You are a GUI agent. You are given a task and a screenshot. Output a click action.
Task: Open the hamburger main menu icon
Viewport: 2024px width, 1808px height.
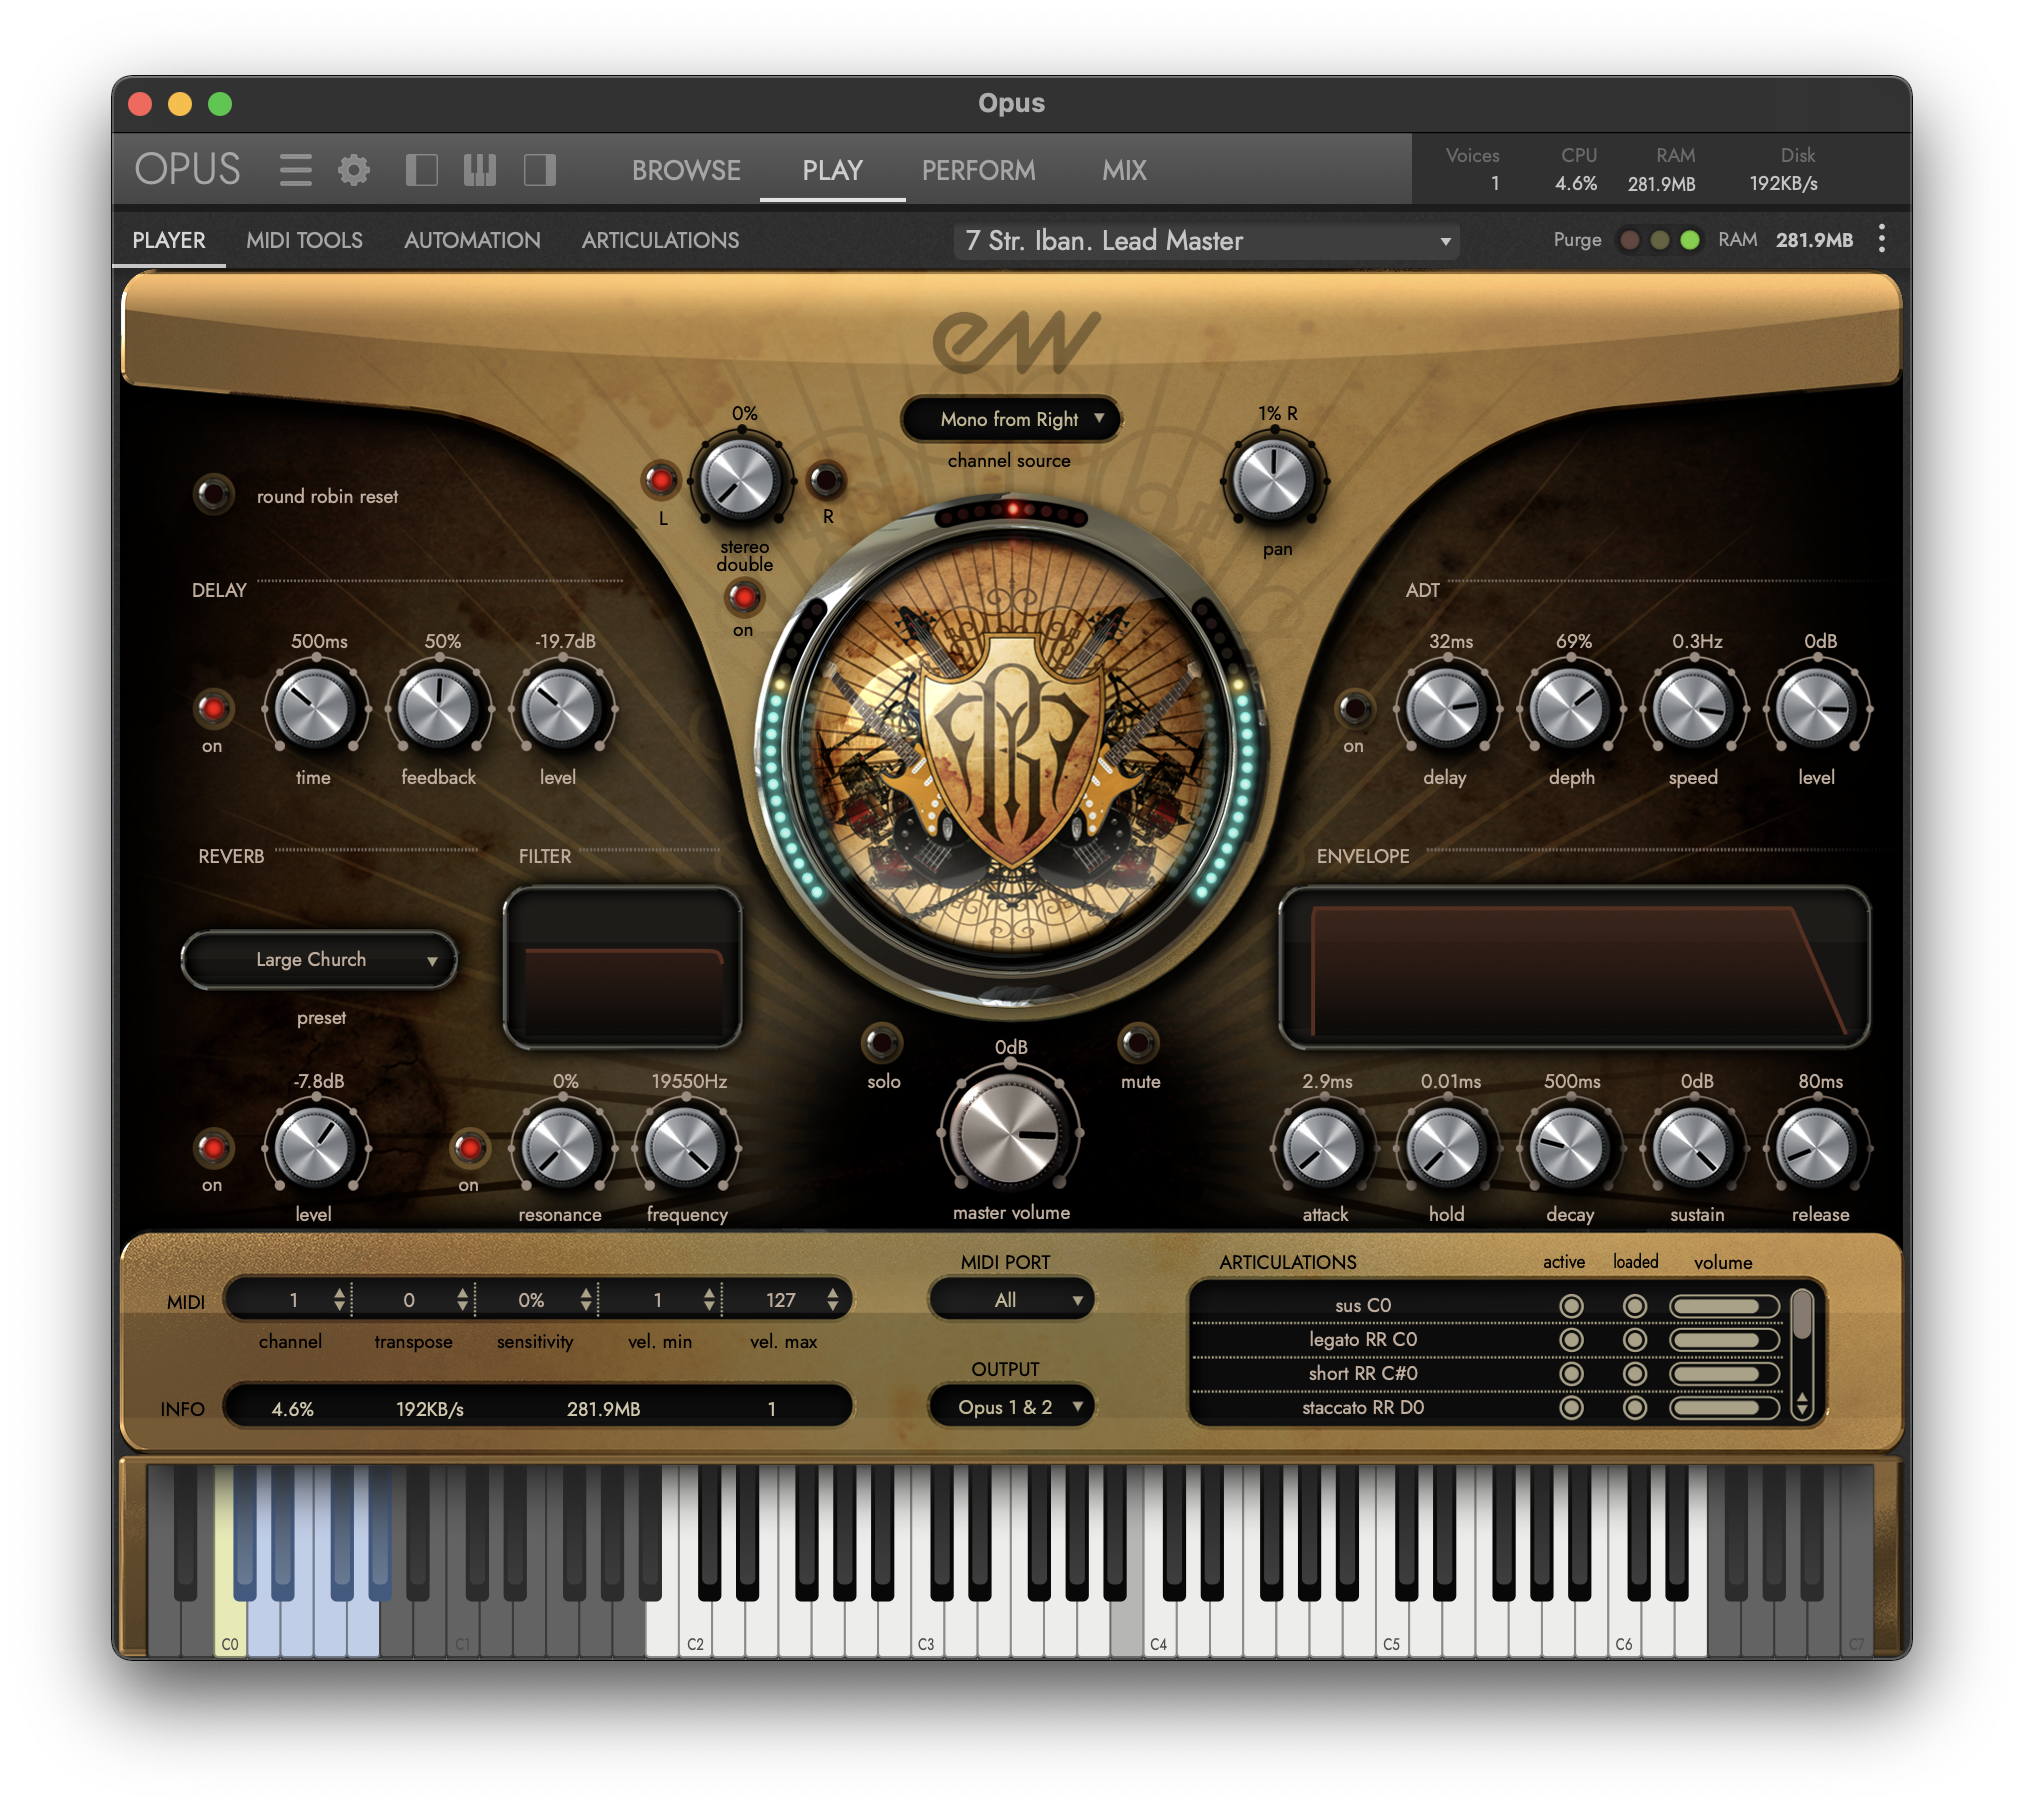point(295,170)
